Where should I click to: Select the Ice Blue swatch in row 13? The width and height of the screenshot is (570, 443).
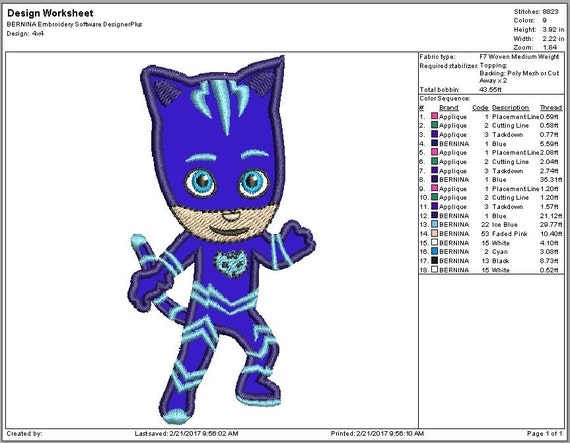pyautogui.click(x=434, y=224)
